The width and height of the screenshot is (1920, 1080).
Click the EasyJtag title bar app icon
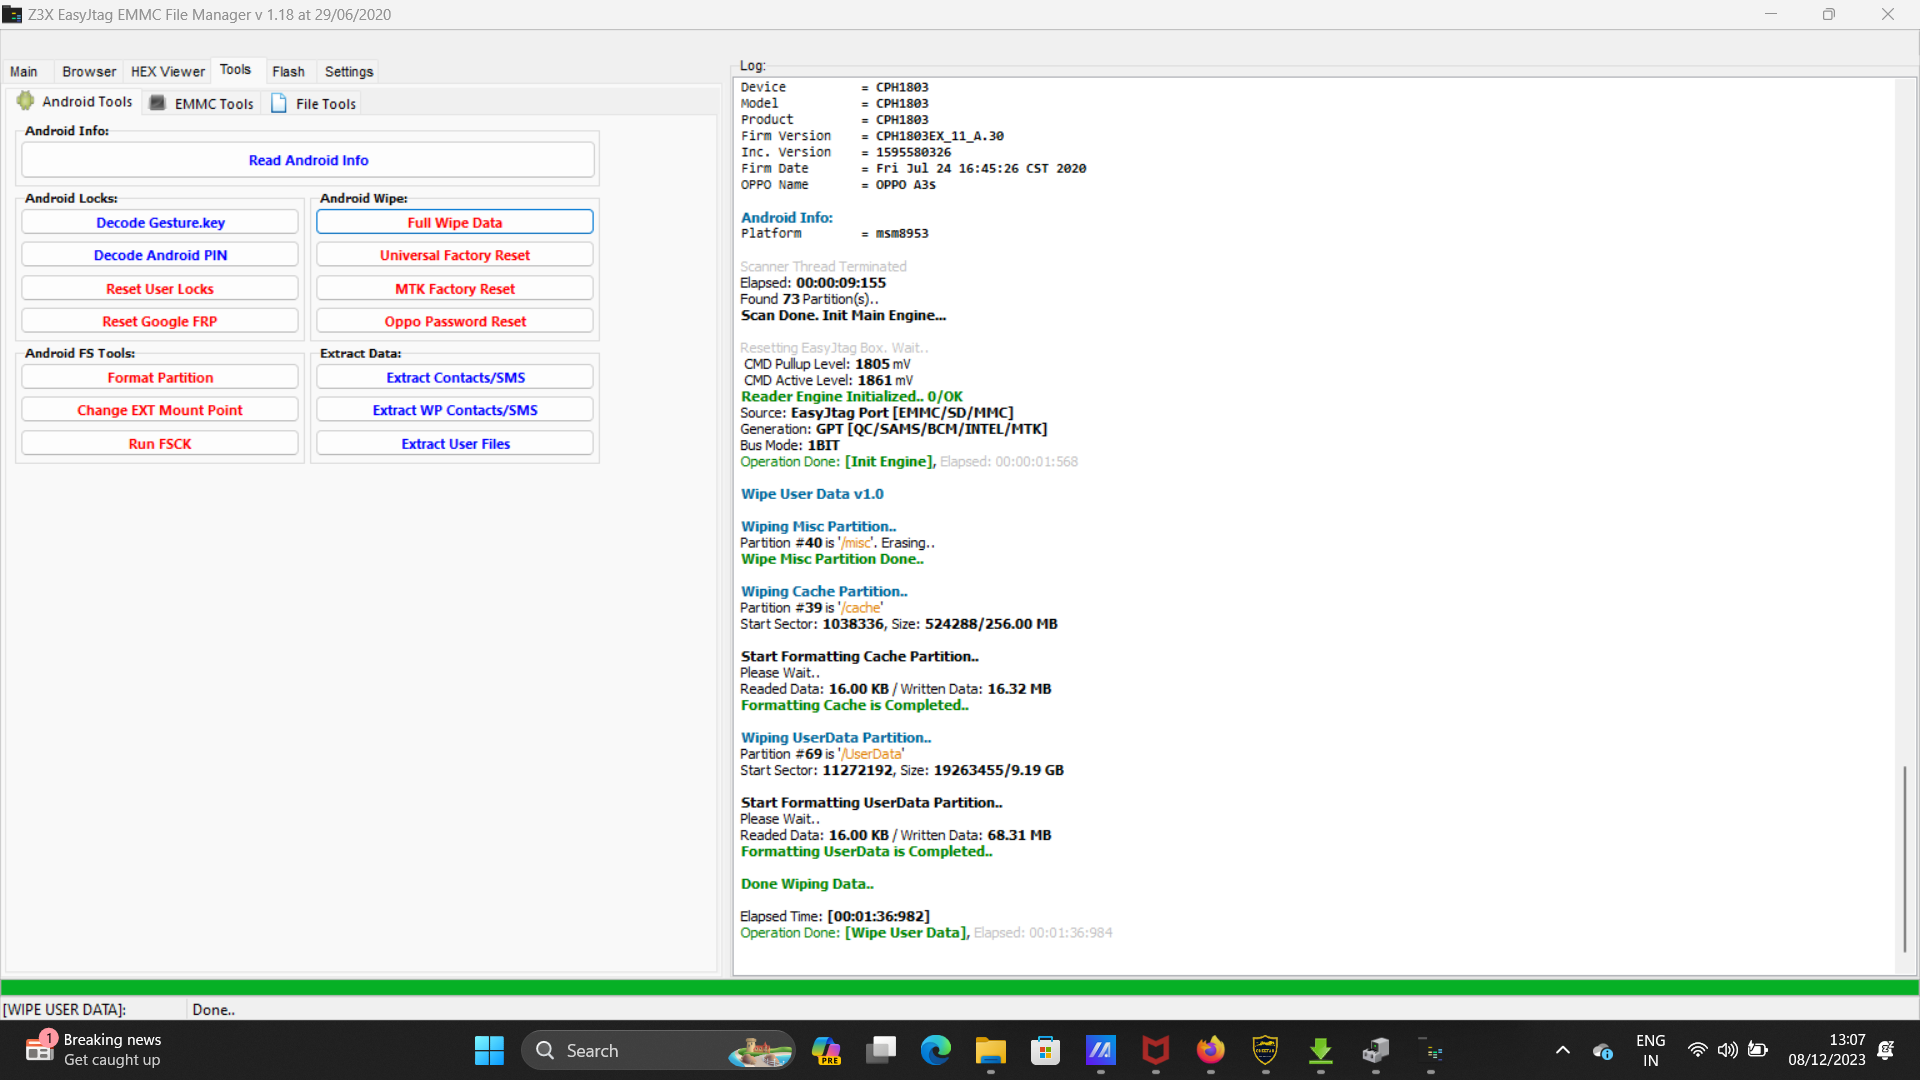click(x=12, y=14)
